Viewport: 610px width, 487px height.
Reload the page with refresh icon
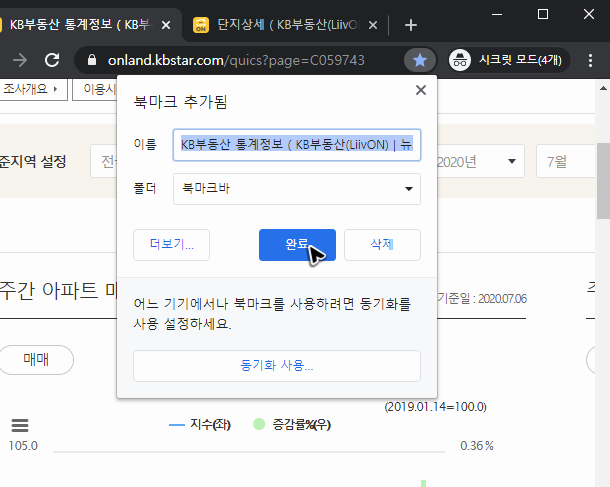(x=52, y=60)
